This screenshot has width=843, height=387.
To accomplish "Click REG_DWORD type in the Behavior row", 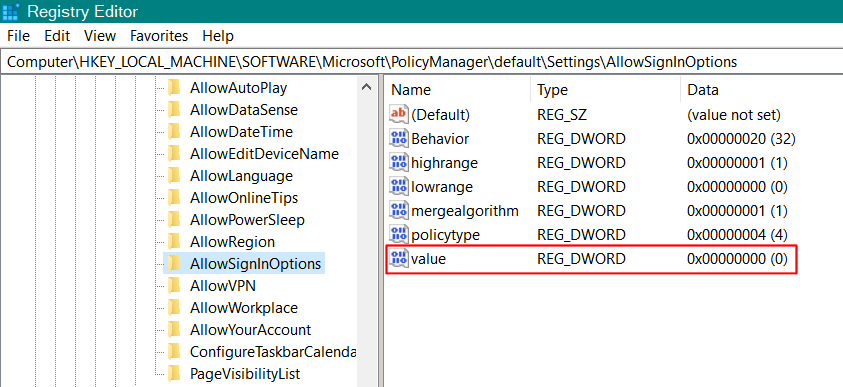I will [581, 139].
